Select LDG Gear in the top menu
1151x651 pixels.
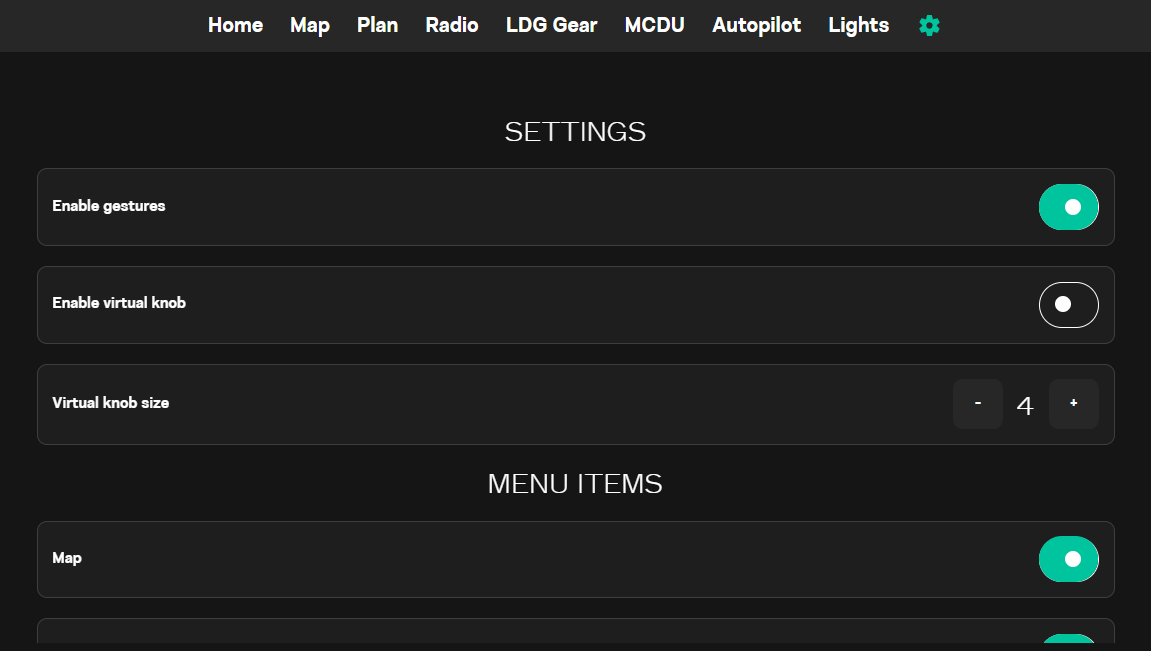(x=551, y=25)
